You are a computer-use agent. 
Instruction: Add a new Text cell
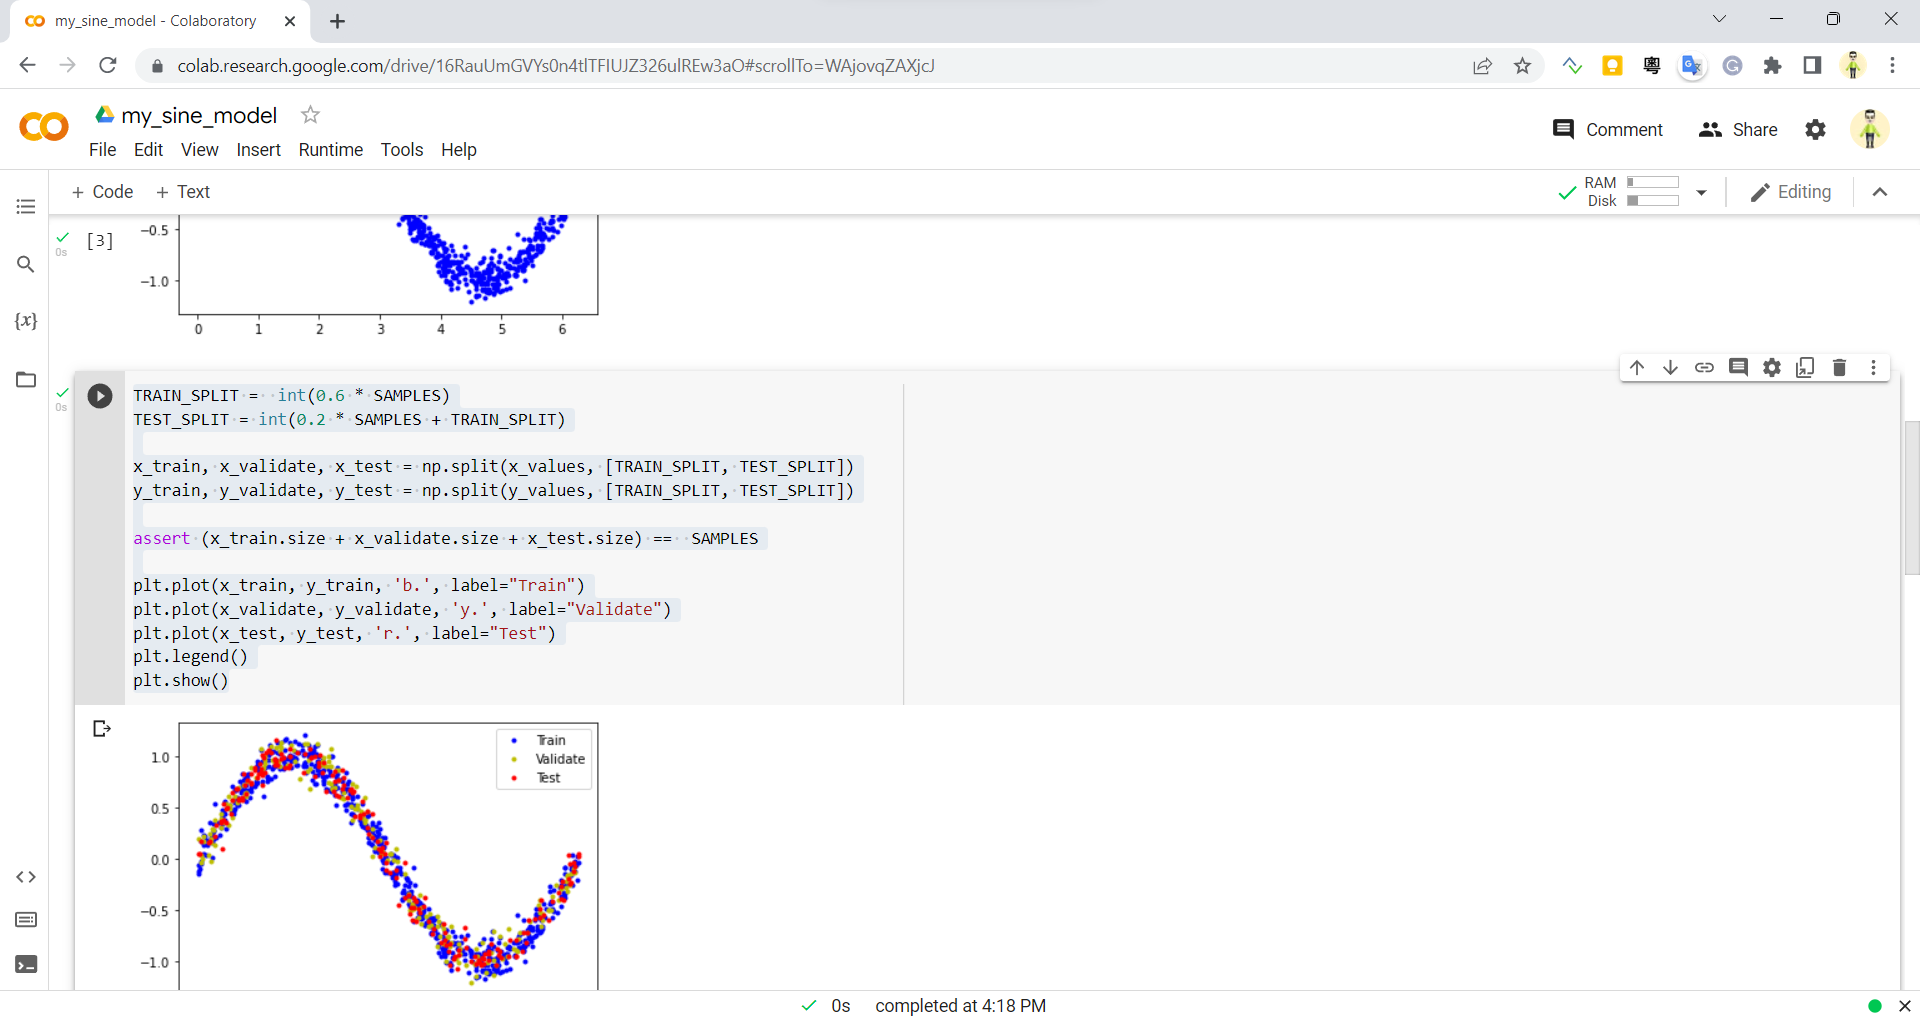pyautogui.click(x=183, y=192)
